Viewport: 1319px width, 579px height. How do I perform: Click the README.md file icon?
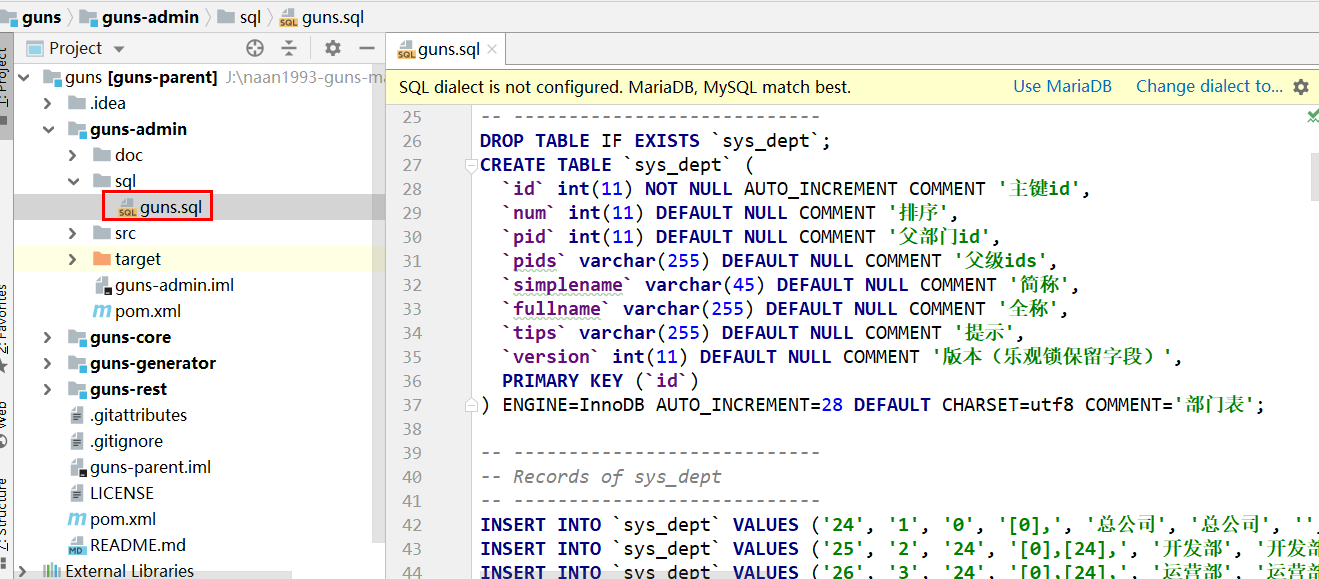pyautogui.click(x=77, y=545)
